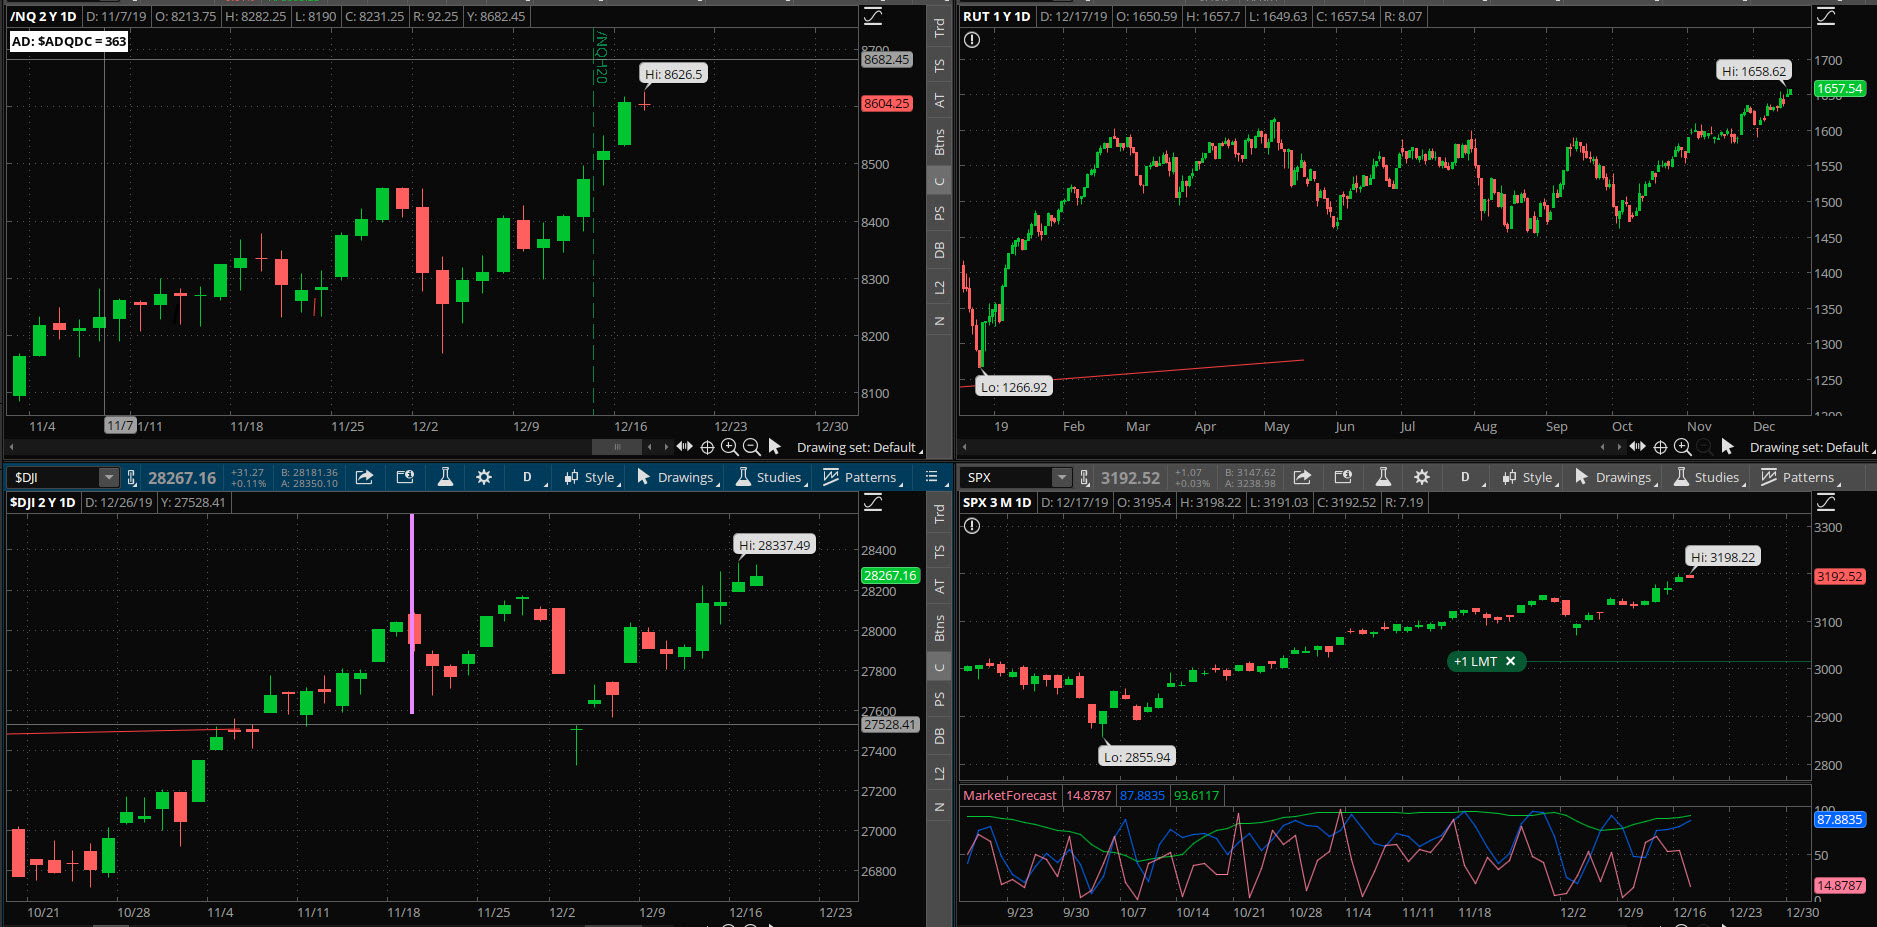Open SPX edit studies flask icon

click(x=1383, y=477)
